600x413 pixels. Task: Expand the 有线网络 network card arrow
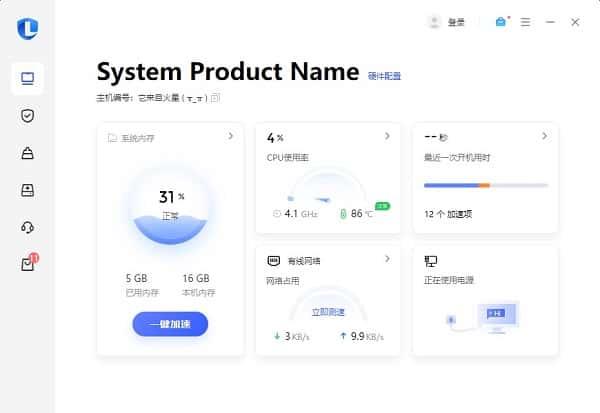click(387, 259)
